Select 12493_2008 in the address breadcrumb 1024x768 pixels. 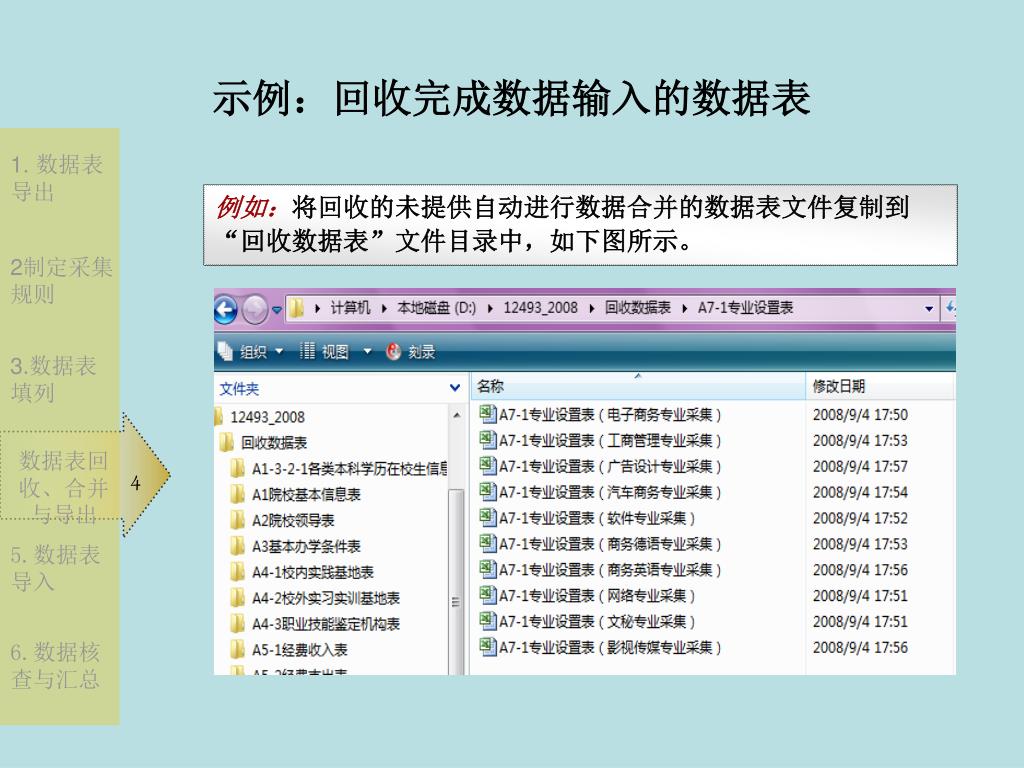click(x=540, y=308)
